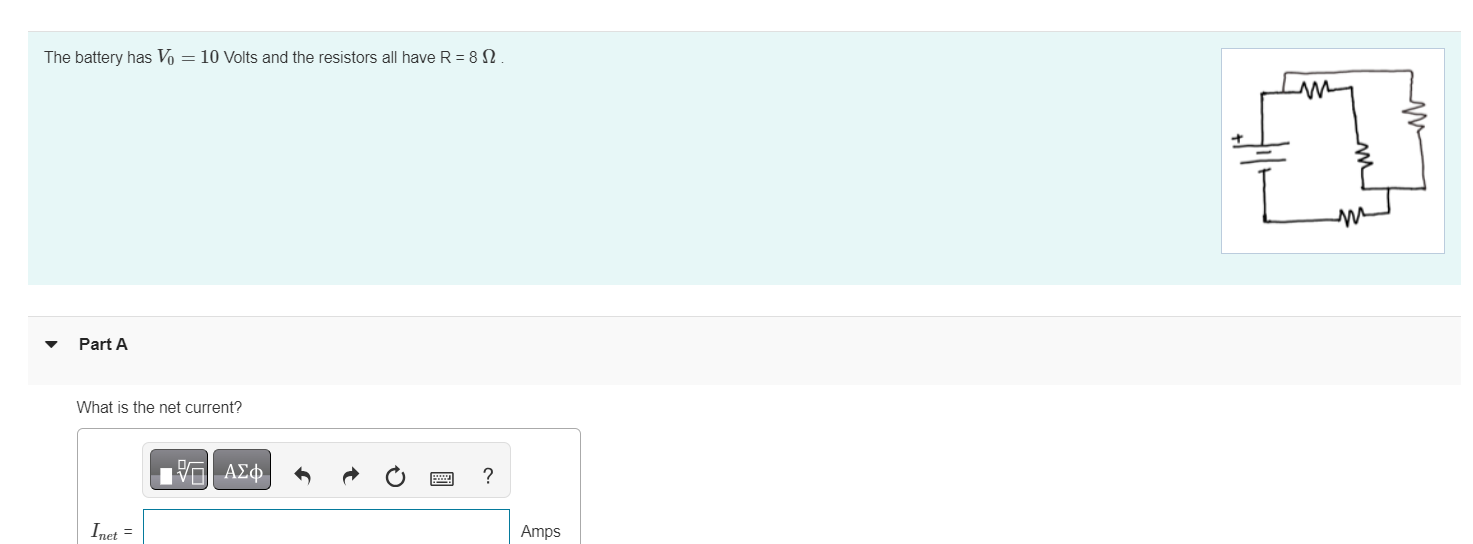Enlarge the circuit diagram image
1473x544 pixels.
1332,150
